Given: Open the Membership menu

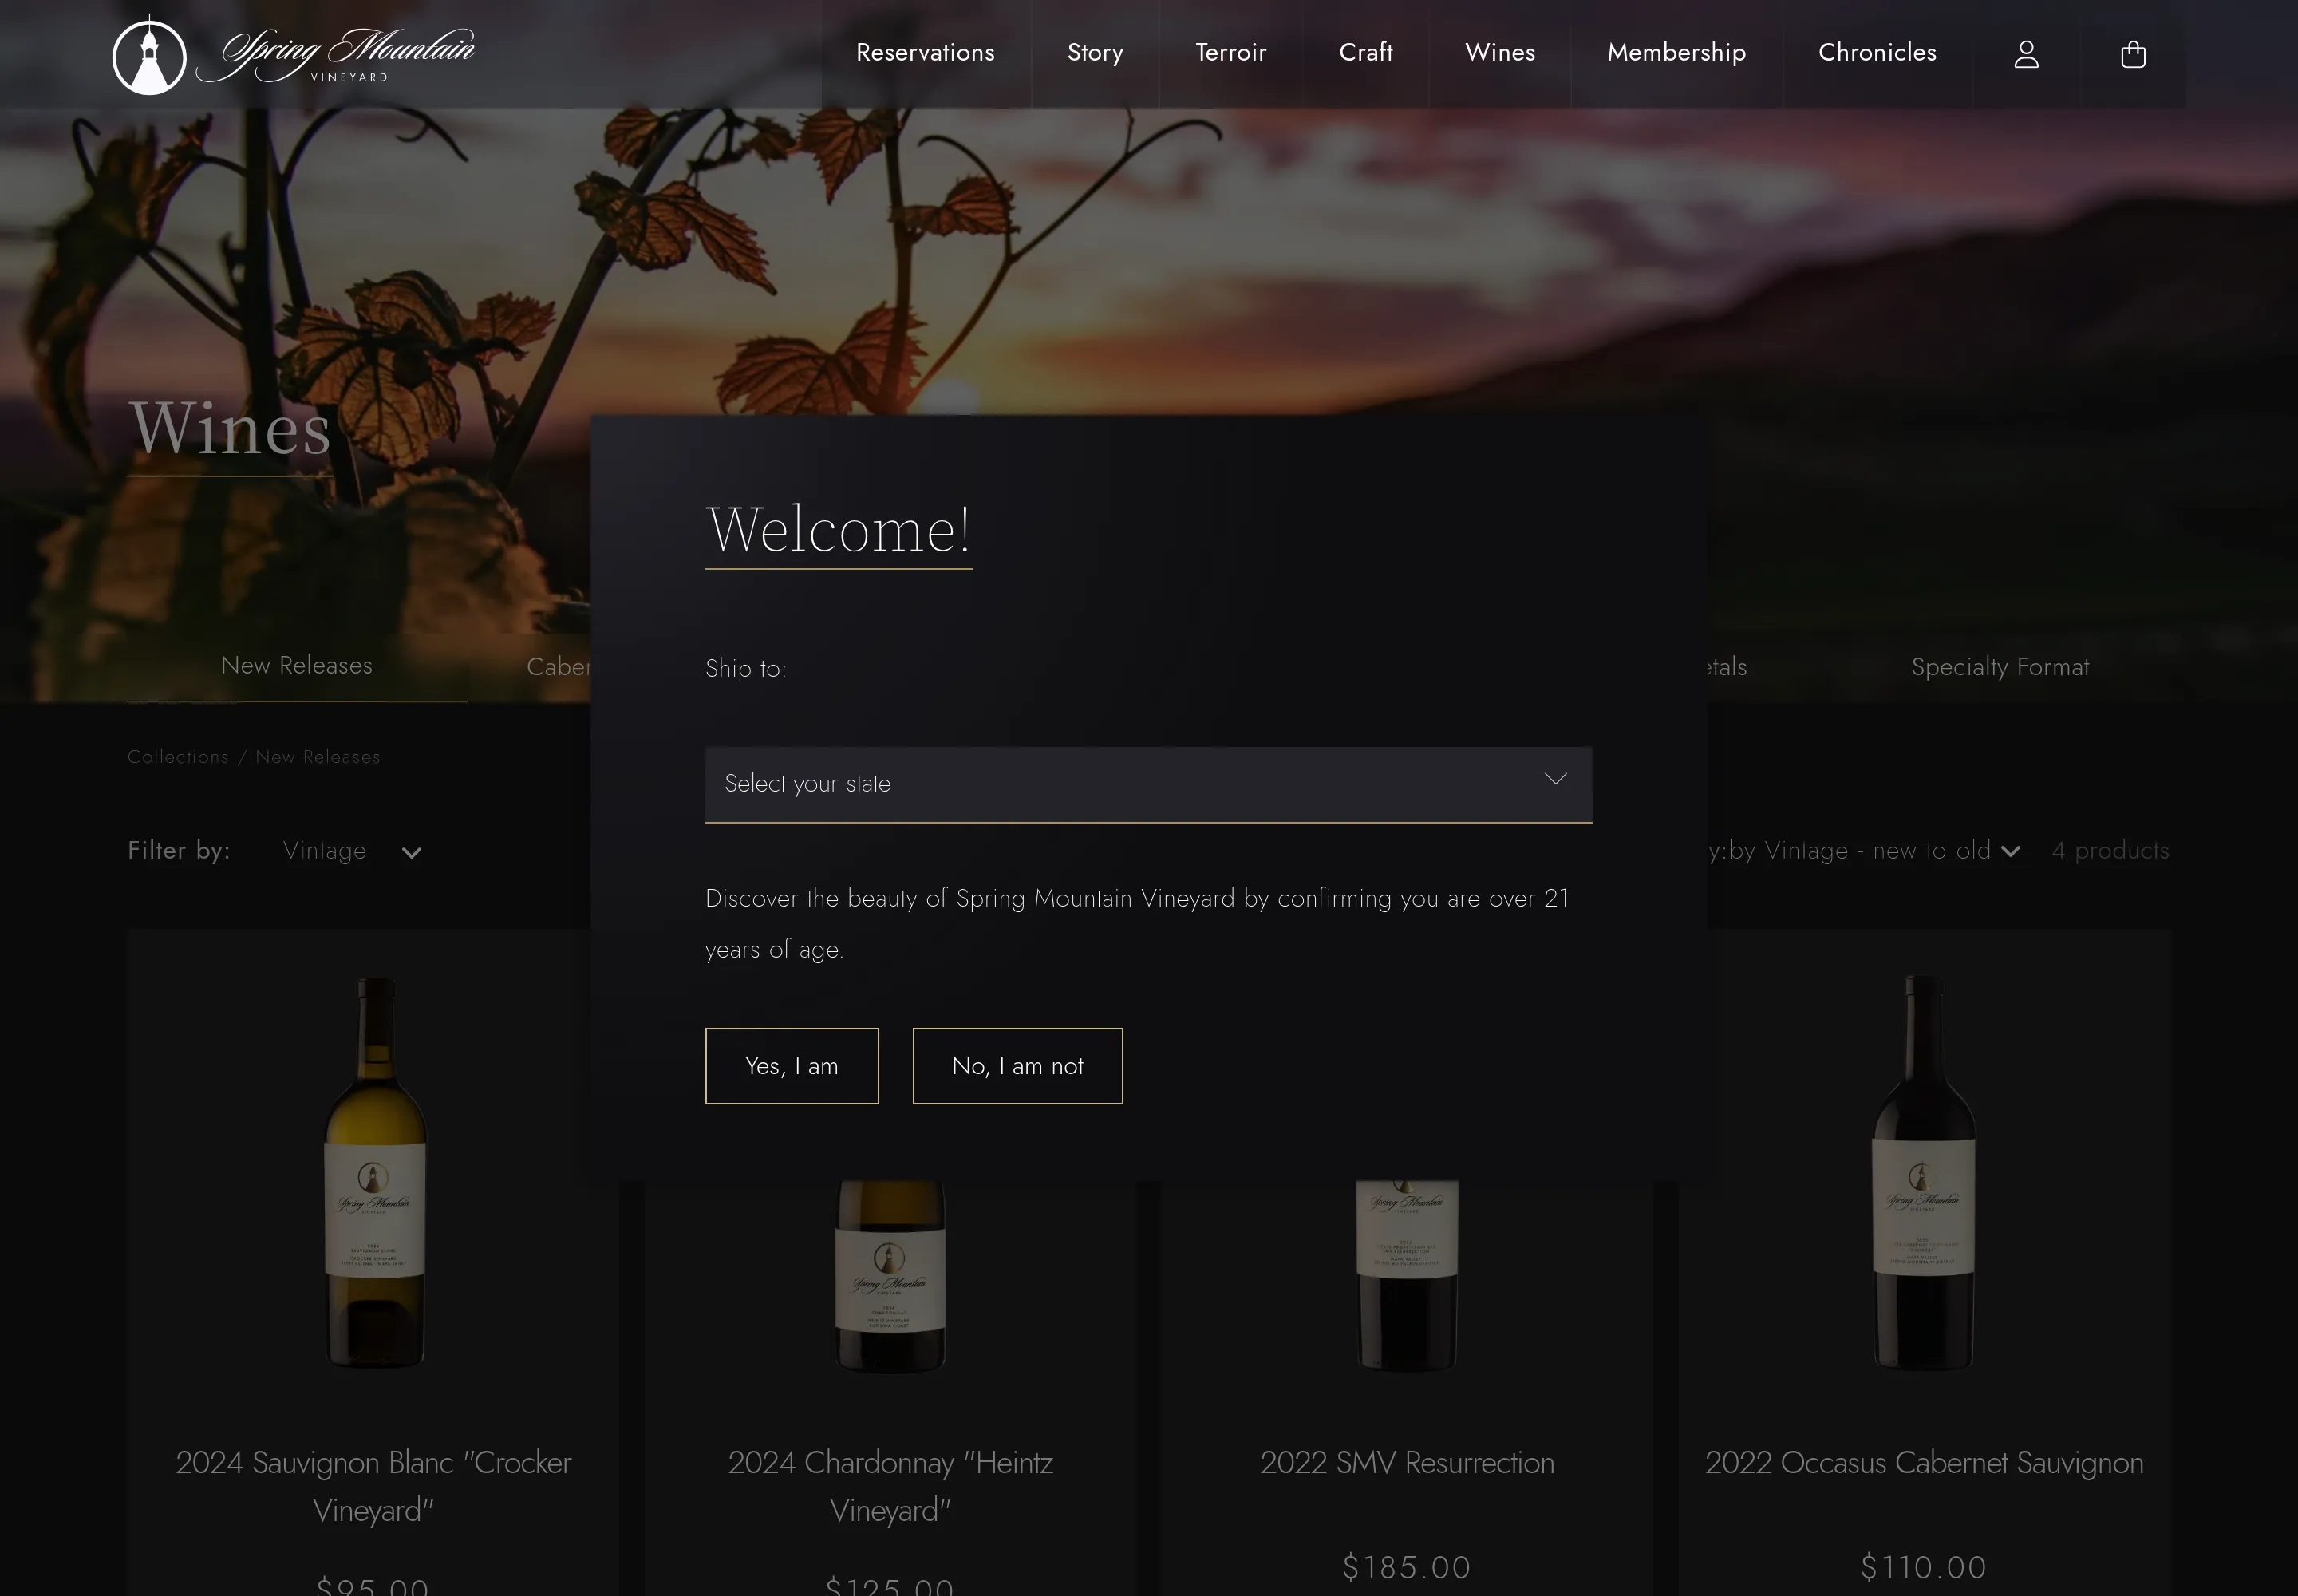Looking at the screenshot, I should pyautogui.click(x=1676, y=53).
